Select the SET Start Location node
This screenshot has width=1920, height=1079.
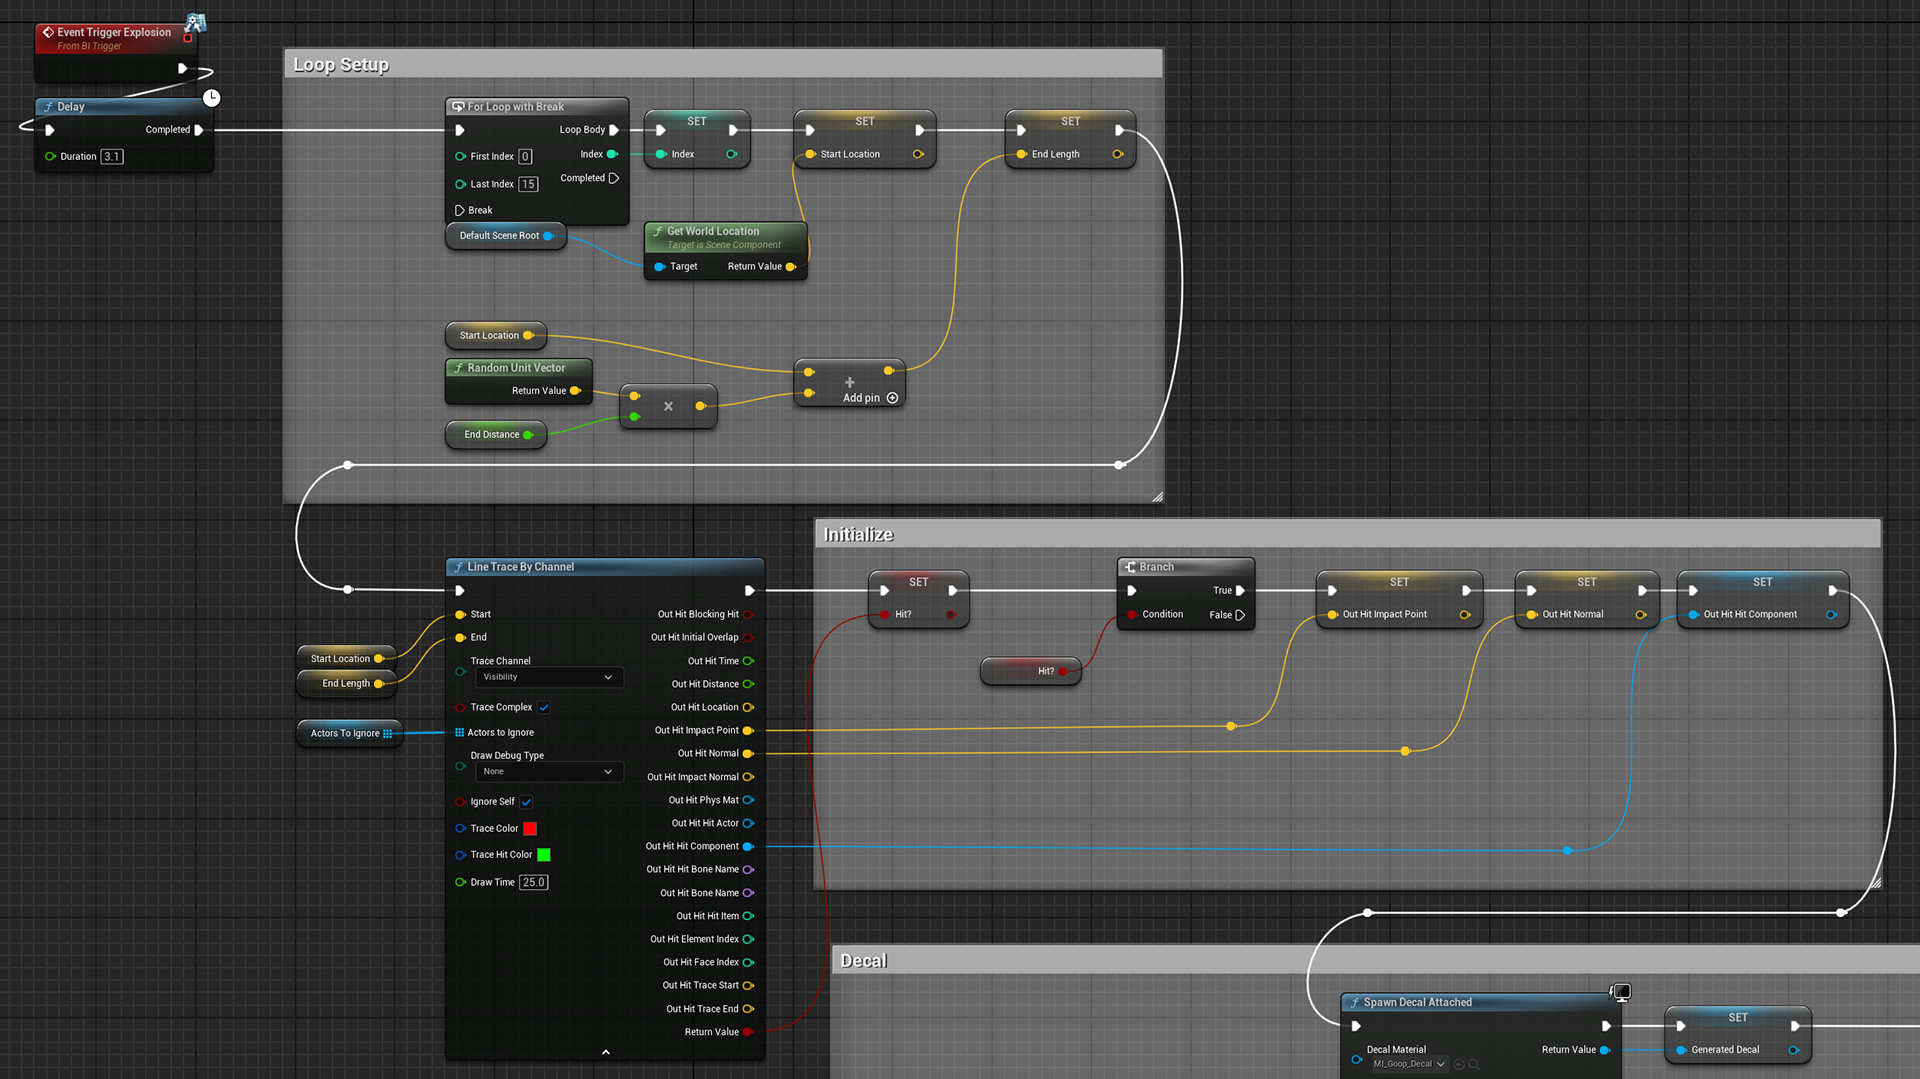865,138
